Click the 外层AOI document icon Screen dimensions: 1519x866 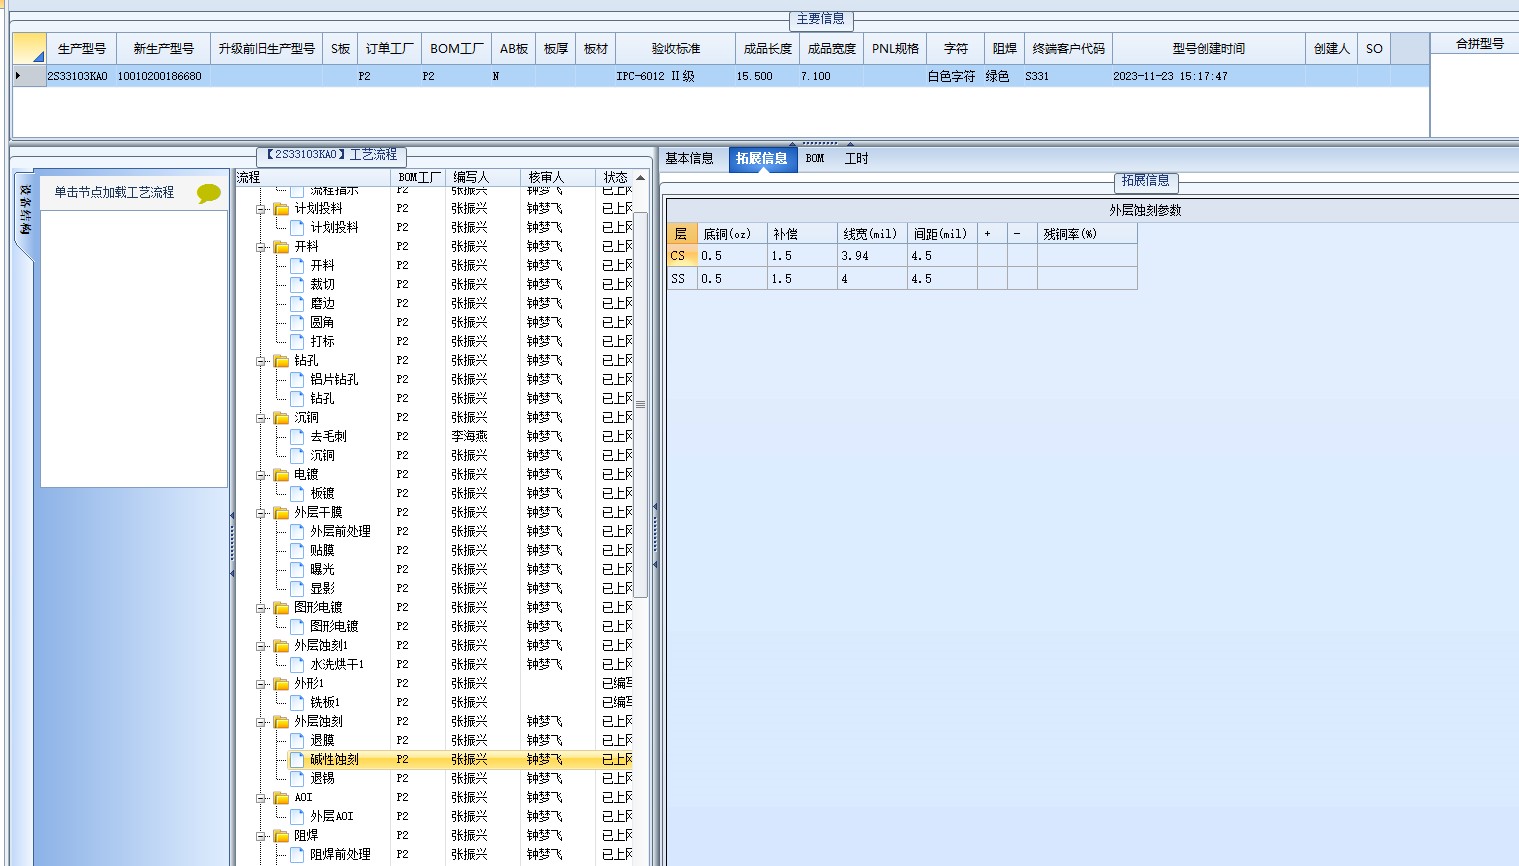[x=297, y=817]
